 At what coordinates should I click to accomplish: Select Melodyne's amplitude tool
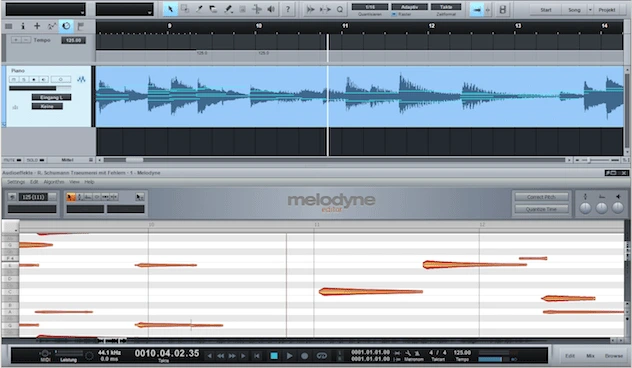(x=97, y=197)
